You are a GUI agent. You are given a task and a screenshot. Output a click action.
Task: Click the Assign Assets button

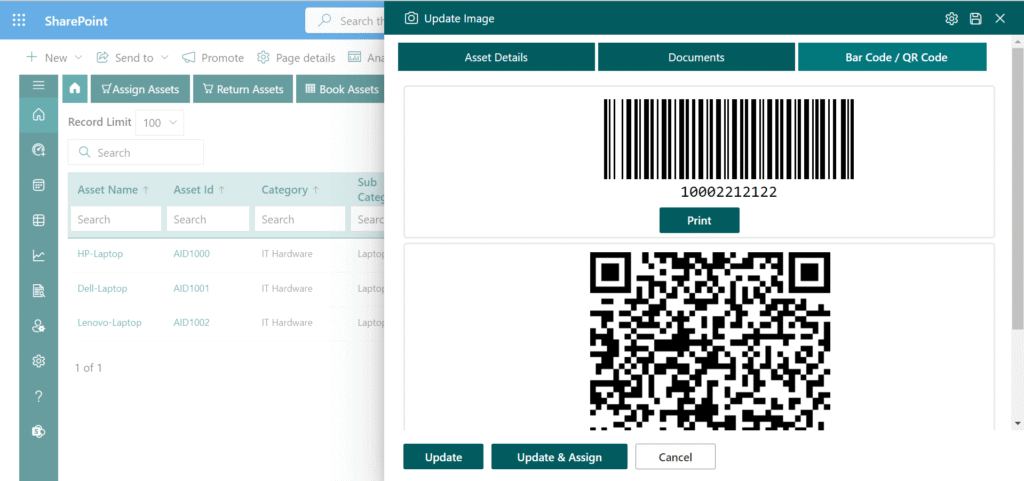(x=140, y=89)
